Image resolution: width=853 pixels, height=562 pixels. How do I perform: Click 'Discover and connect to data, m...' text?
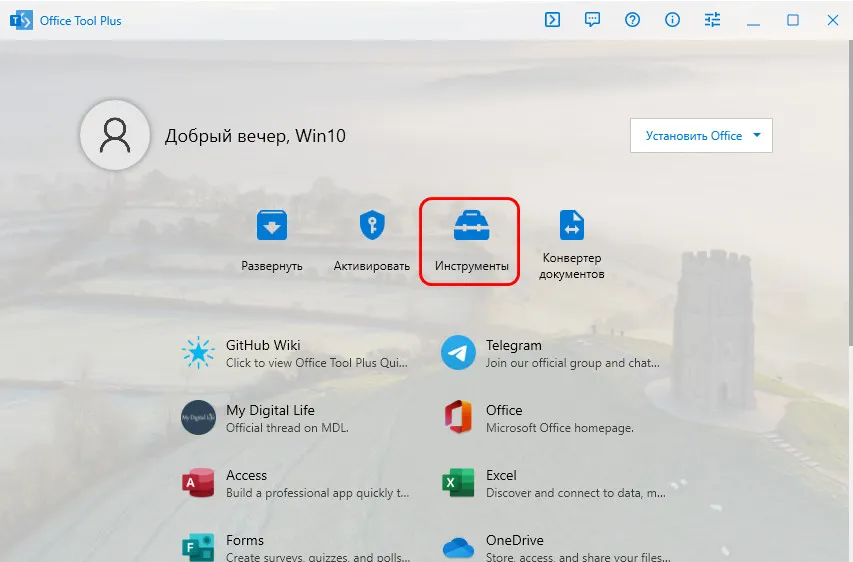click(x=576, y=493)
